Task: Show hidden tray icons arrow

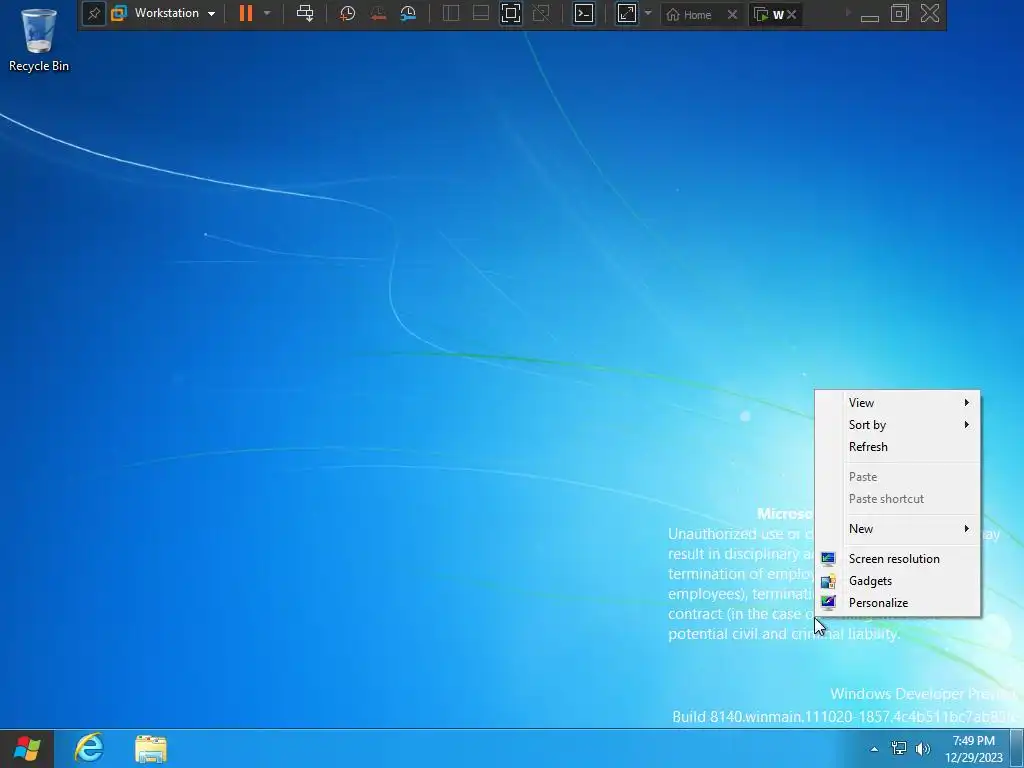Action: (874, 749)
